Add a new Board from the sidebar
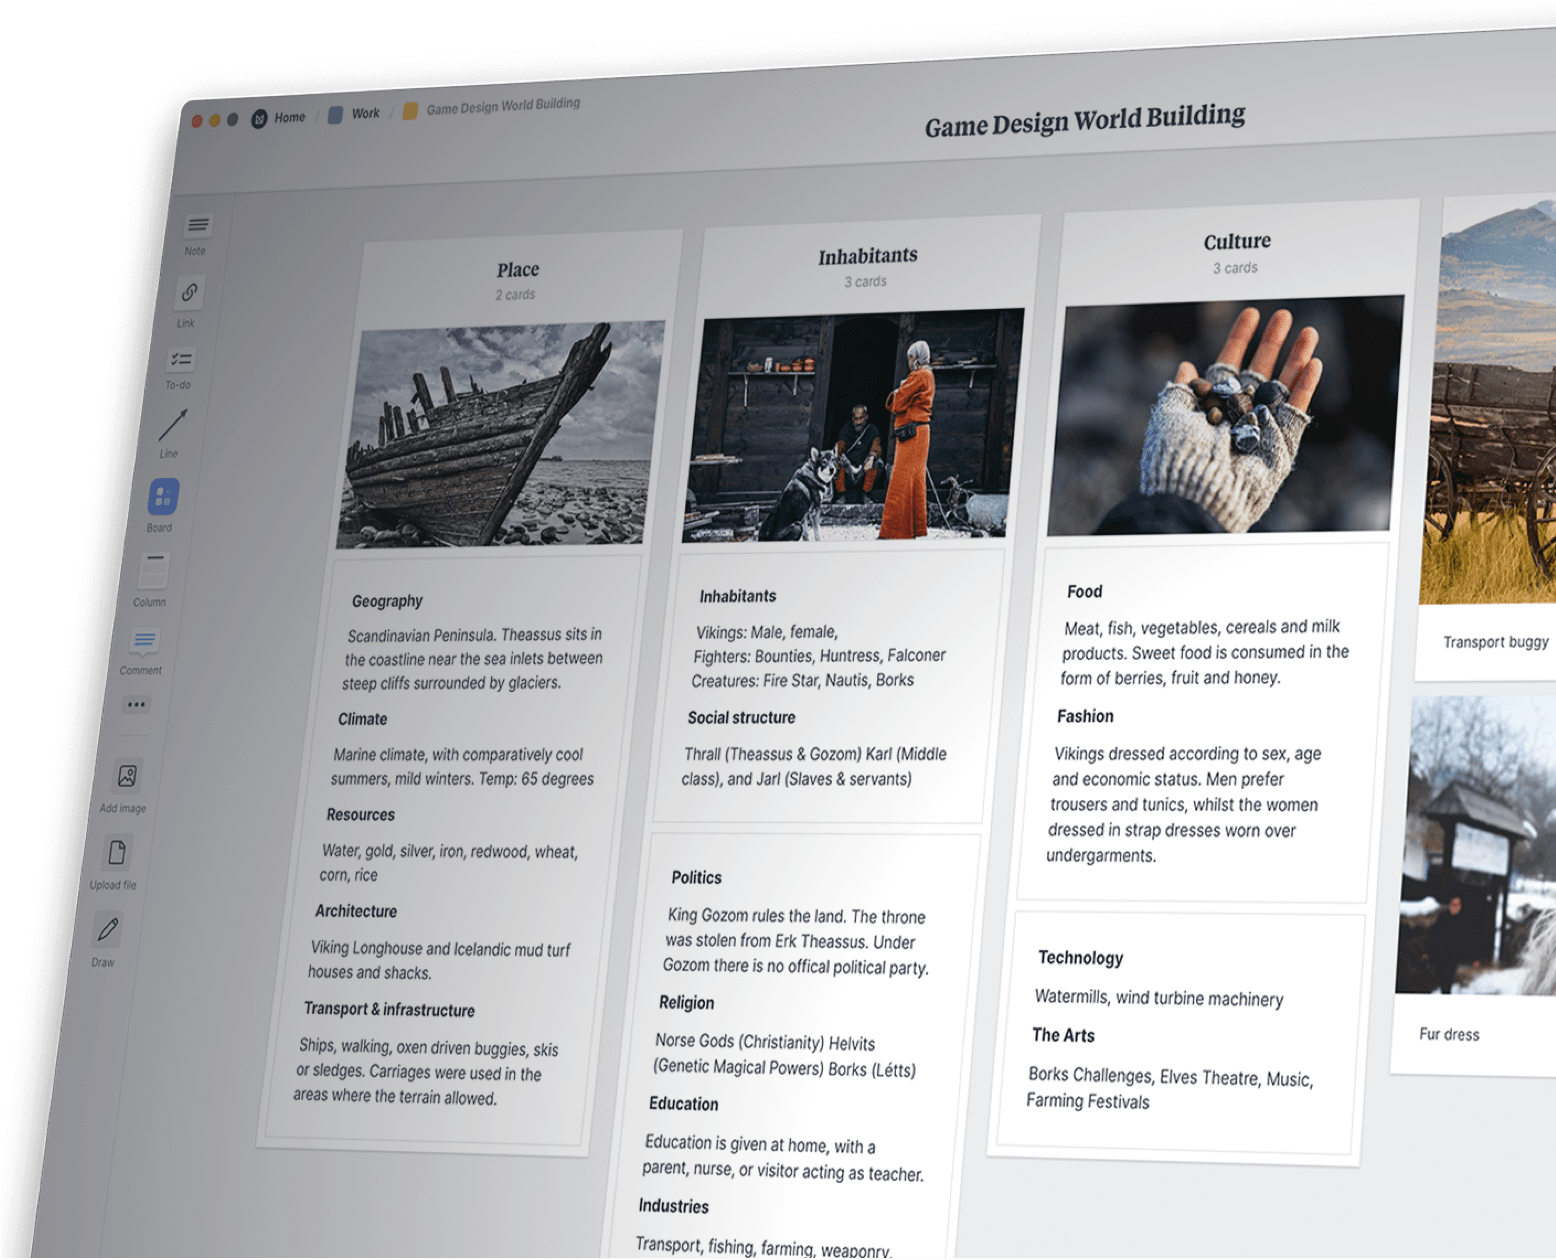 pos(161,493)
